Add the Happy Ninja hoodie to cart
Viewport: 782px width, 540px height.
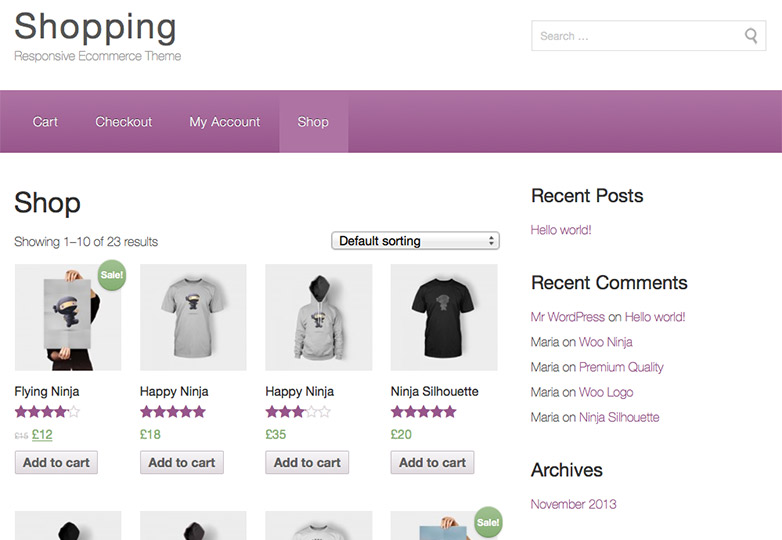(307, 463)
